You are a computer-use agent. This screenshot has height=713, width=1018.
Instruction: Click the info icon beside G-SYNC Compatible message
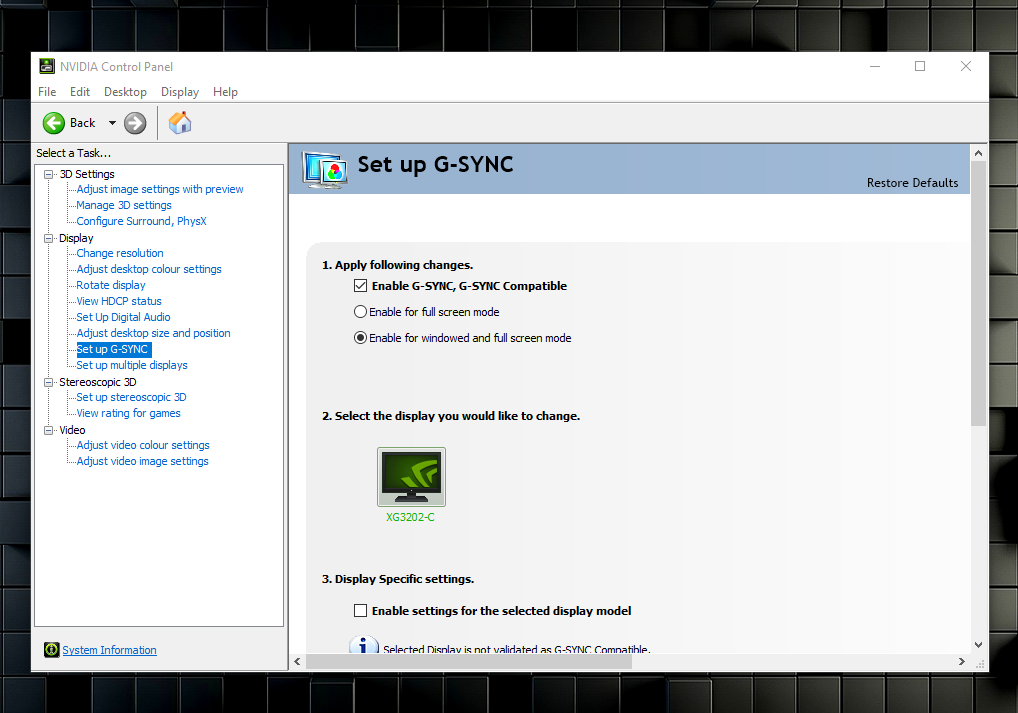(x=364, y=644)
